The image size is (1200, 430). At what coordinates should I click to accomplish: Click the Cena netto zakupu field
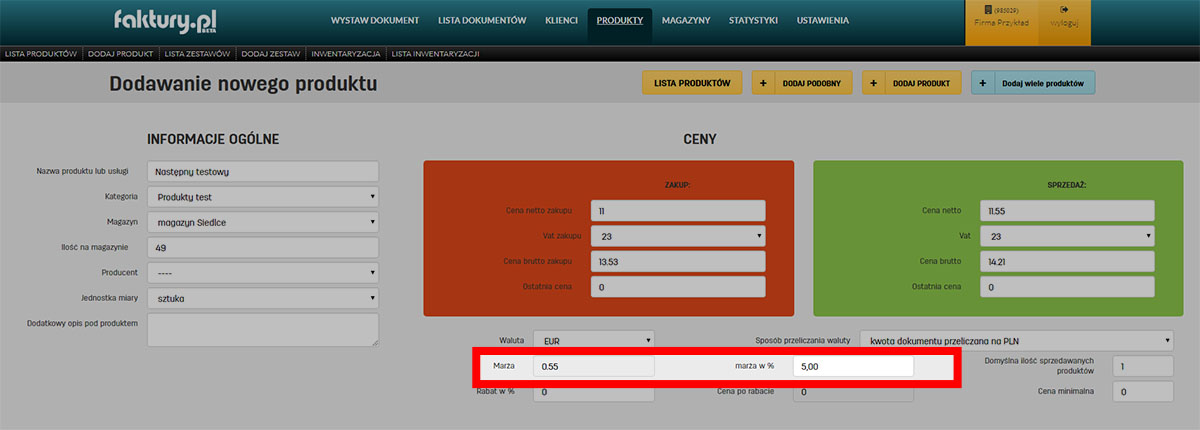pyautogui.click(x=678, y=211)
